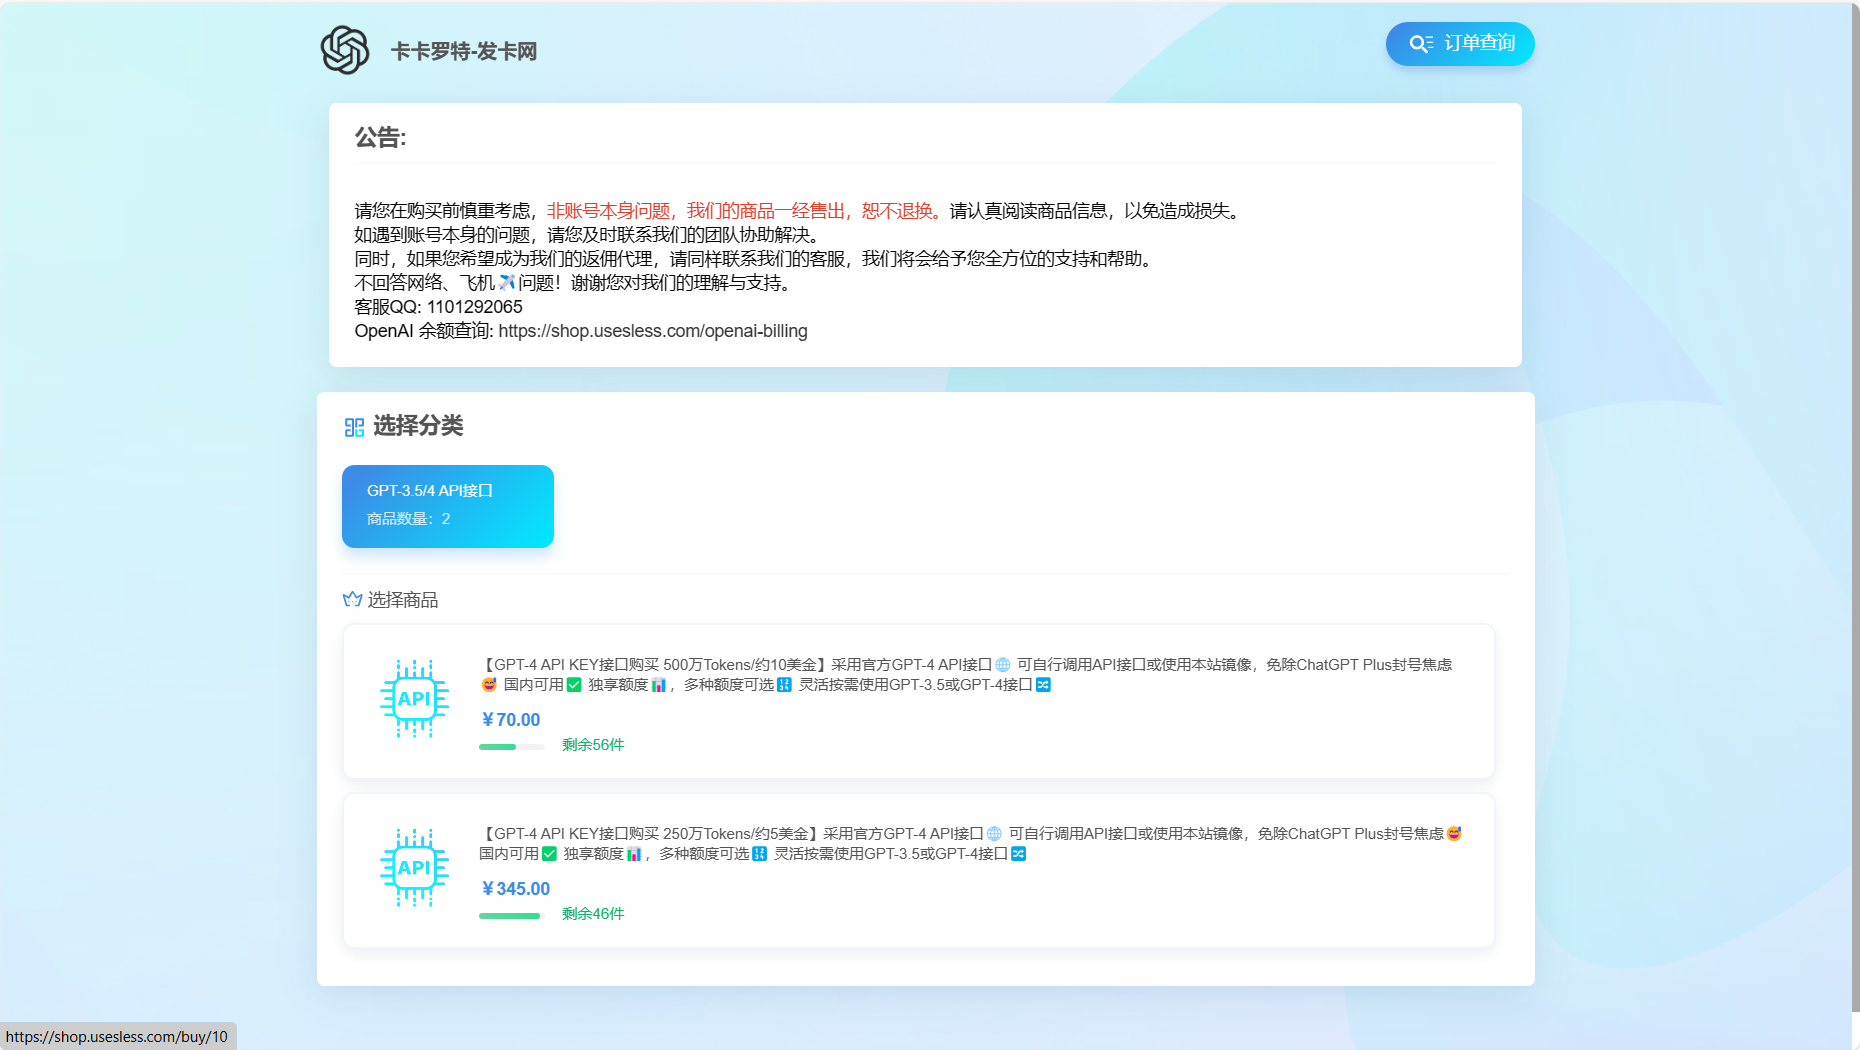The image size is (1860, 1050).
Task: Open the 250万Tokens GPT-4 API product title
Action: coord(970,844)
